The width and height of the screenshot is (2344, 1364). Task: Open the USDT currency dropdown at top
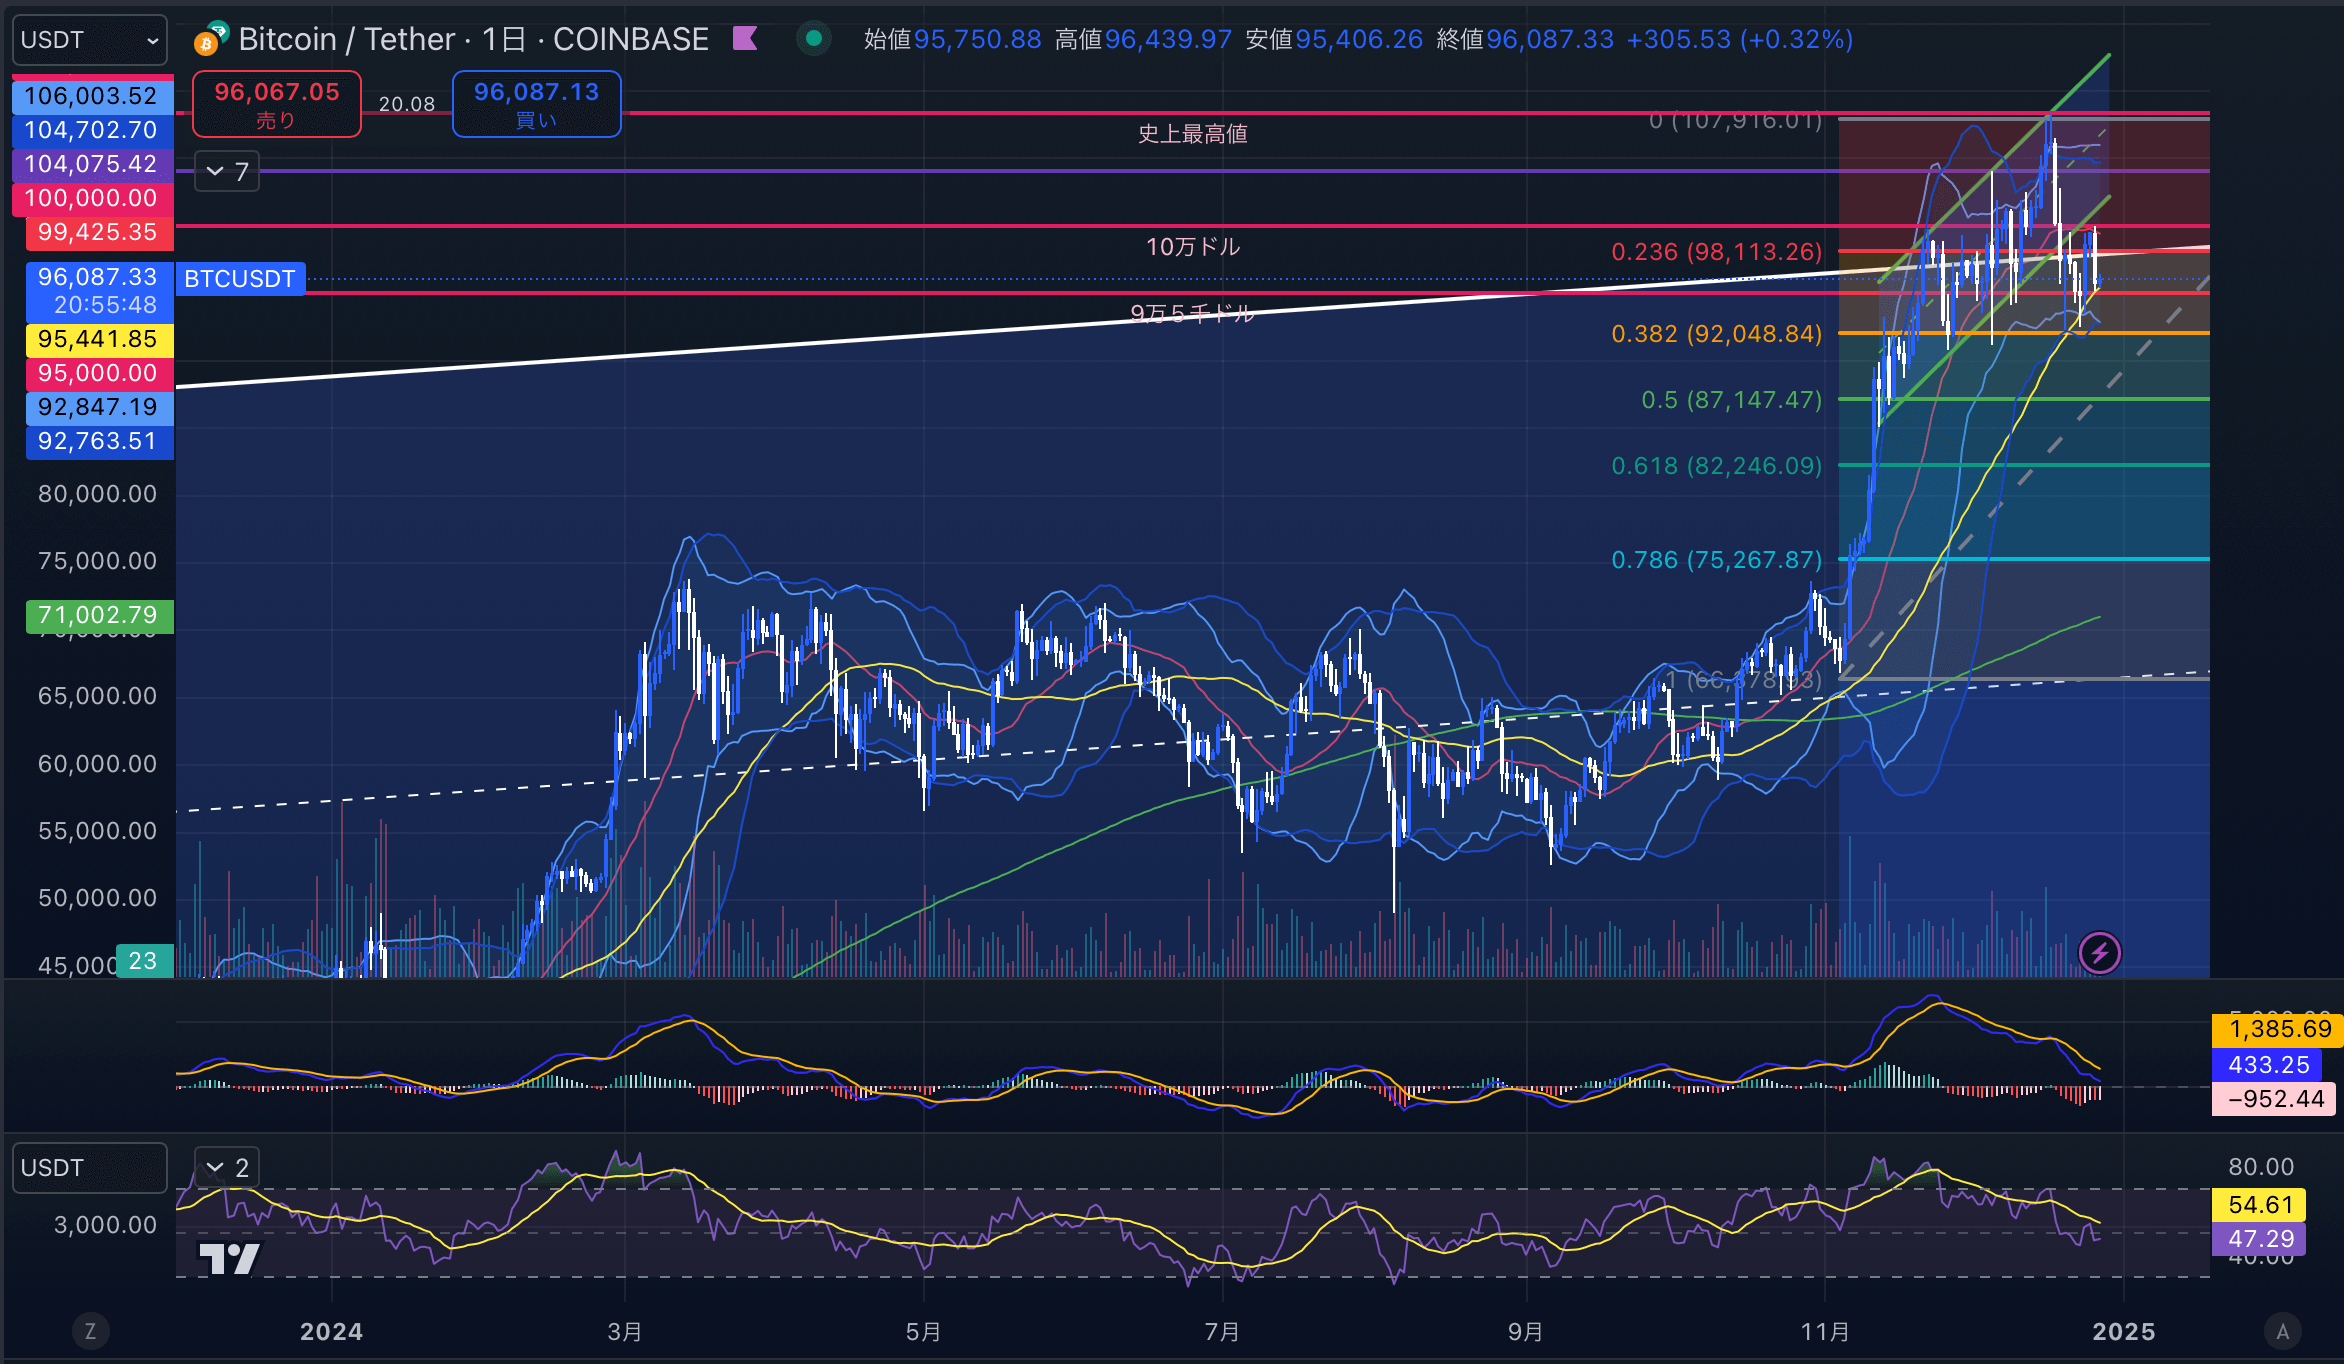pos(90,40)
